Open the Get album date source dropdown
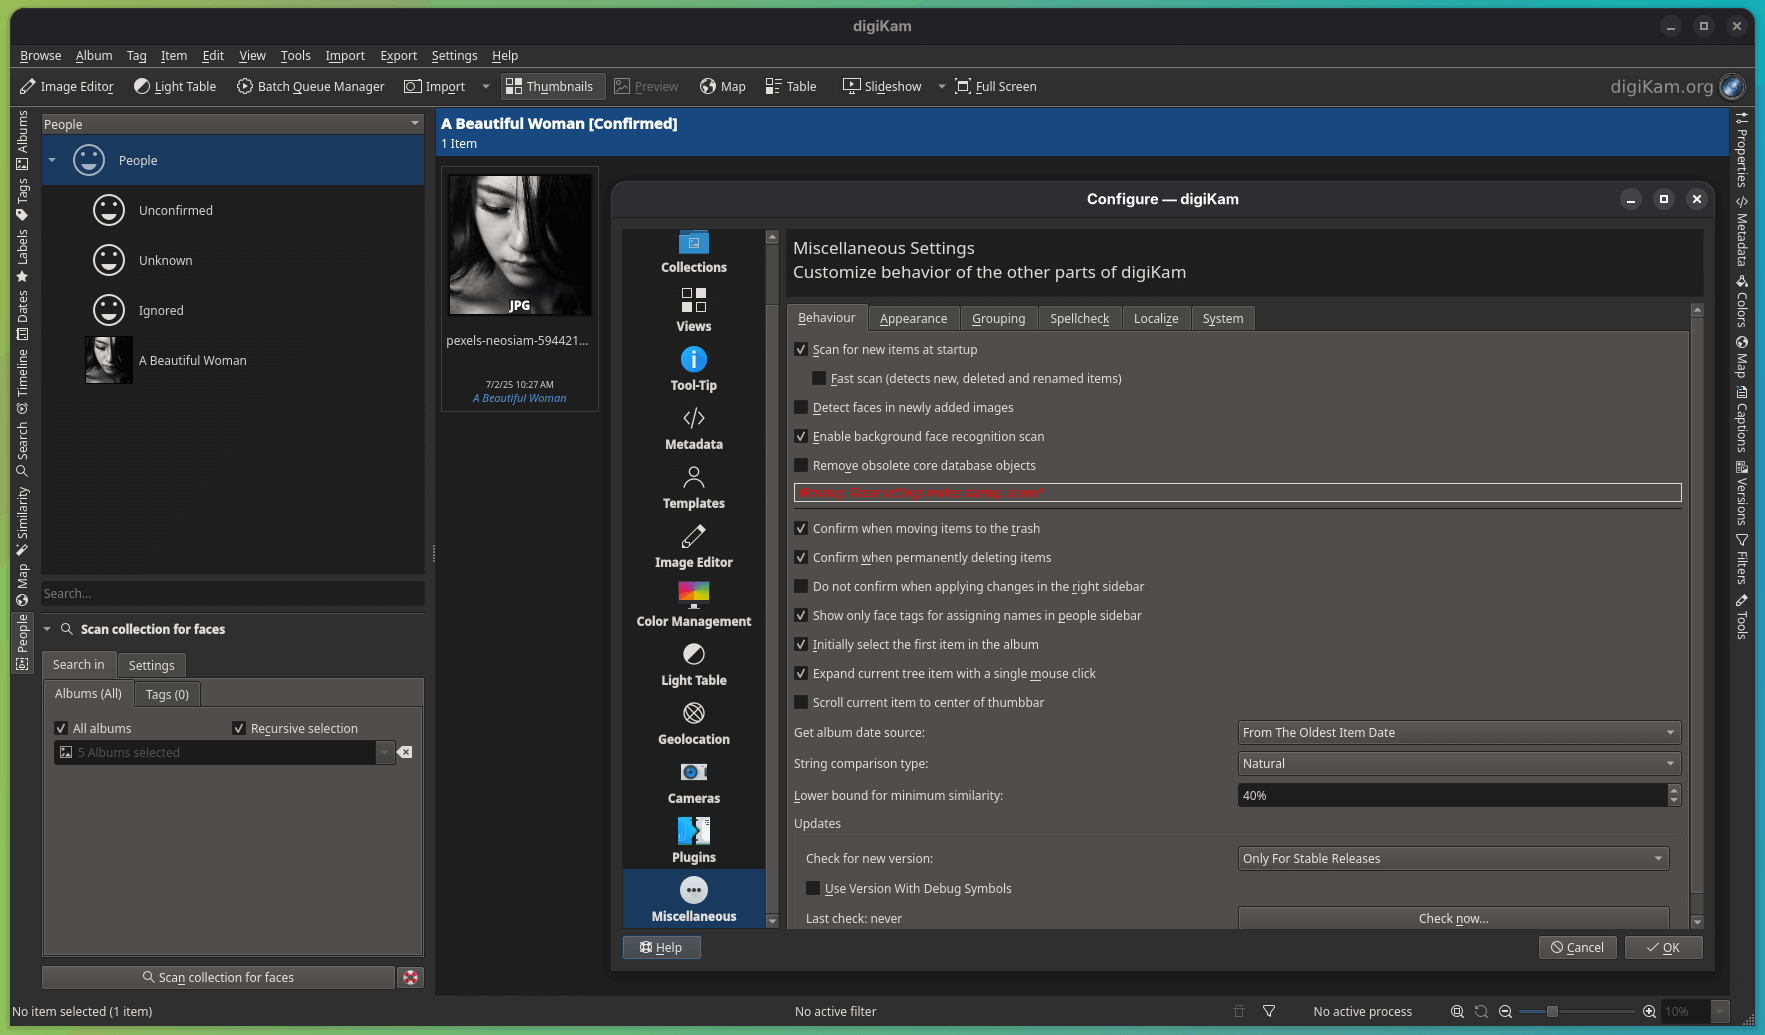This screenshot has height=1035, width=1765. [x=1457, y=732]
